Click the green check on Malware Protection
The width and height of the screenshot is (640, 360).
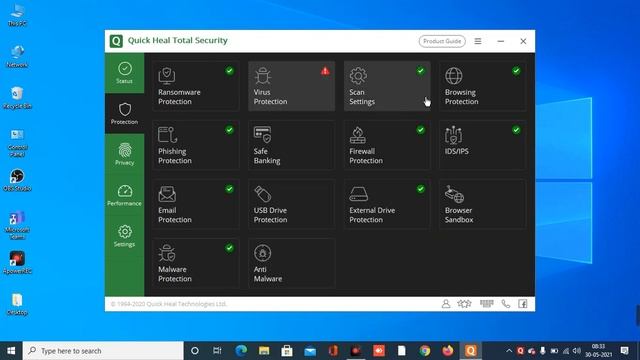point(229,248)
